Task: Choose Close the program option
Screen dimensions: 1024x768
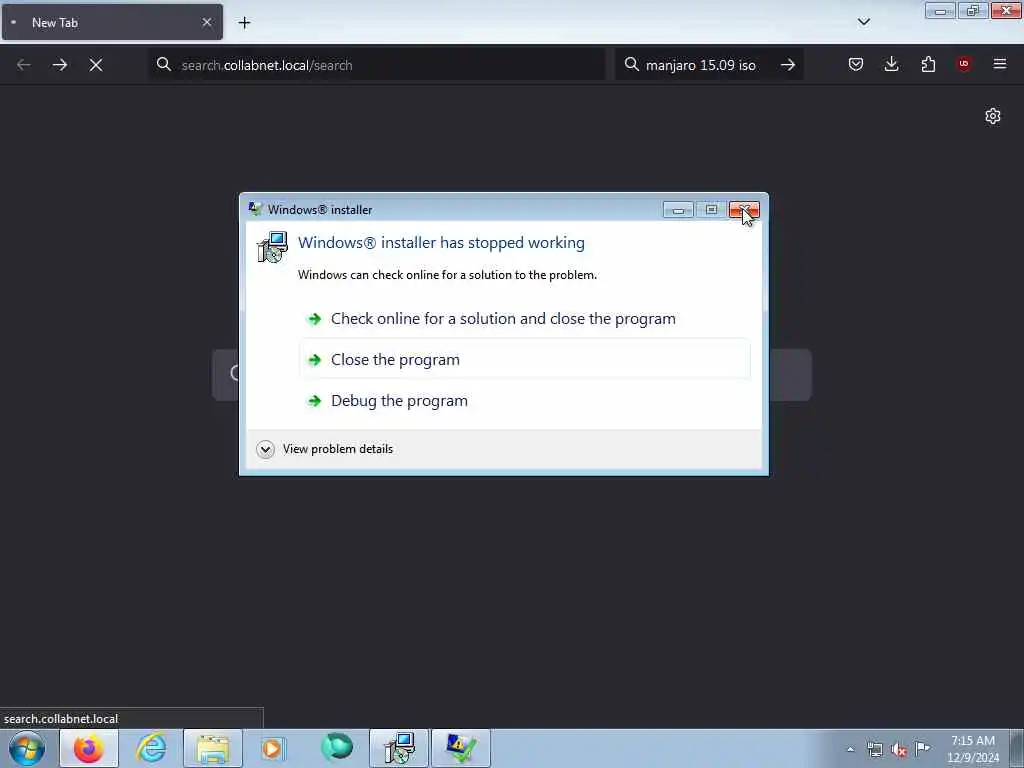Action: point(524,359)
